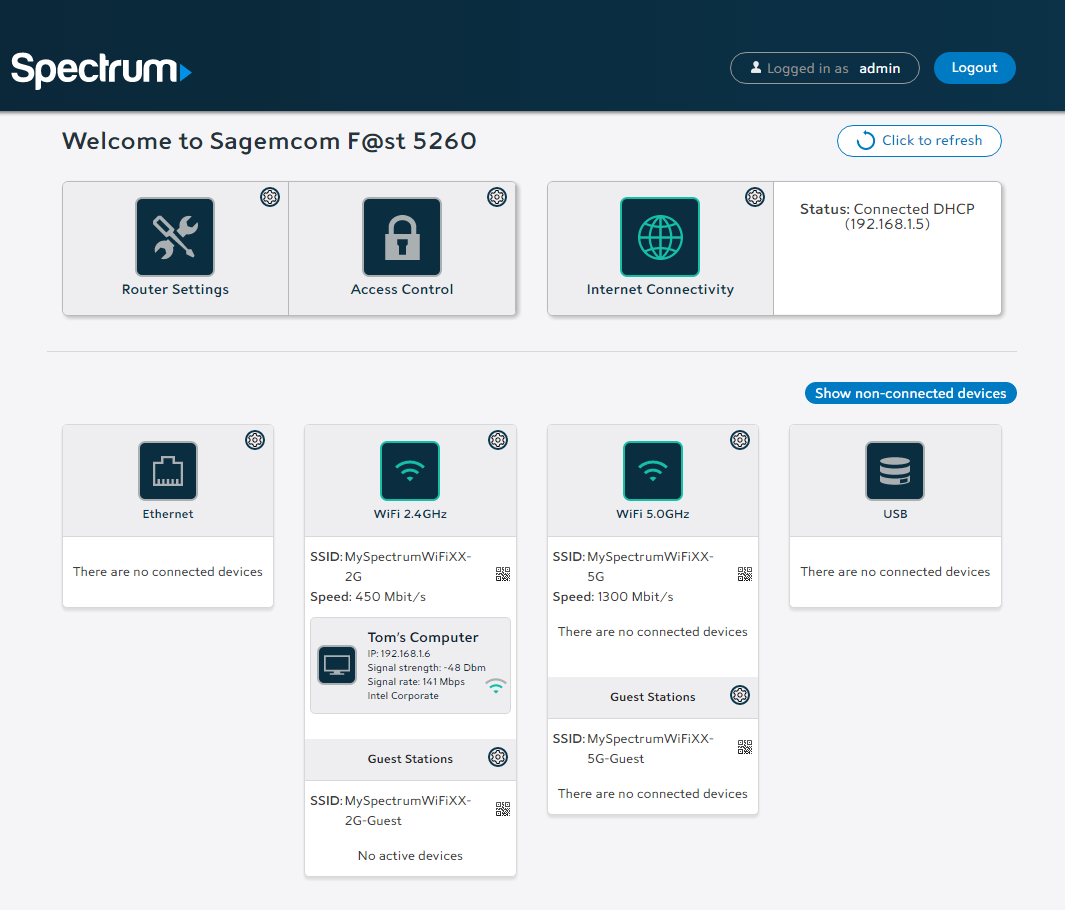Open Router Settings tools icon
The width and height of the screenshot is (1065, 910).
(175, 237)
